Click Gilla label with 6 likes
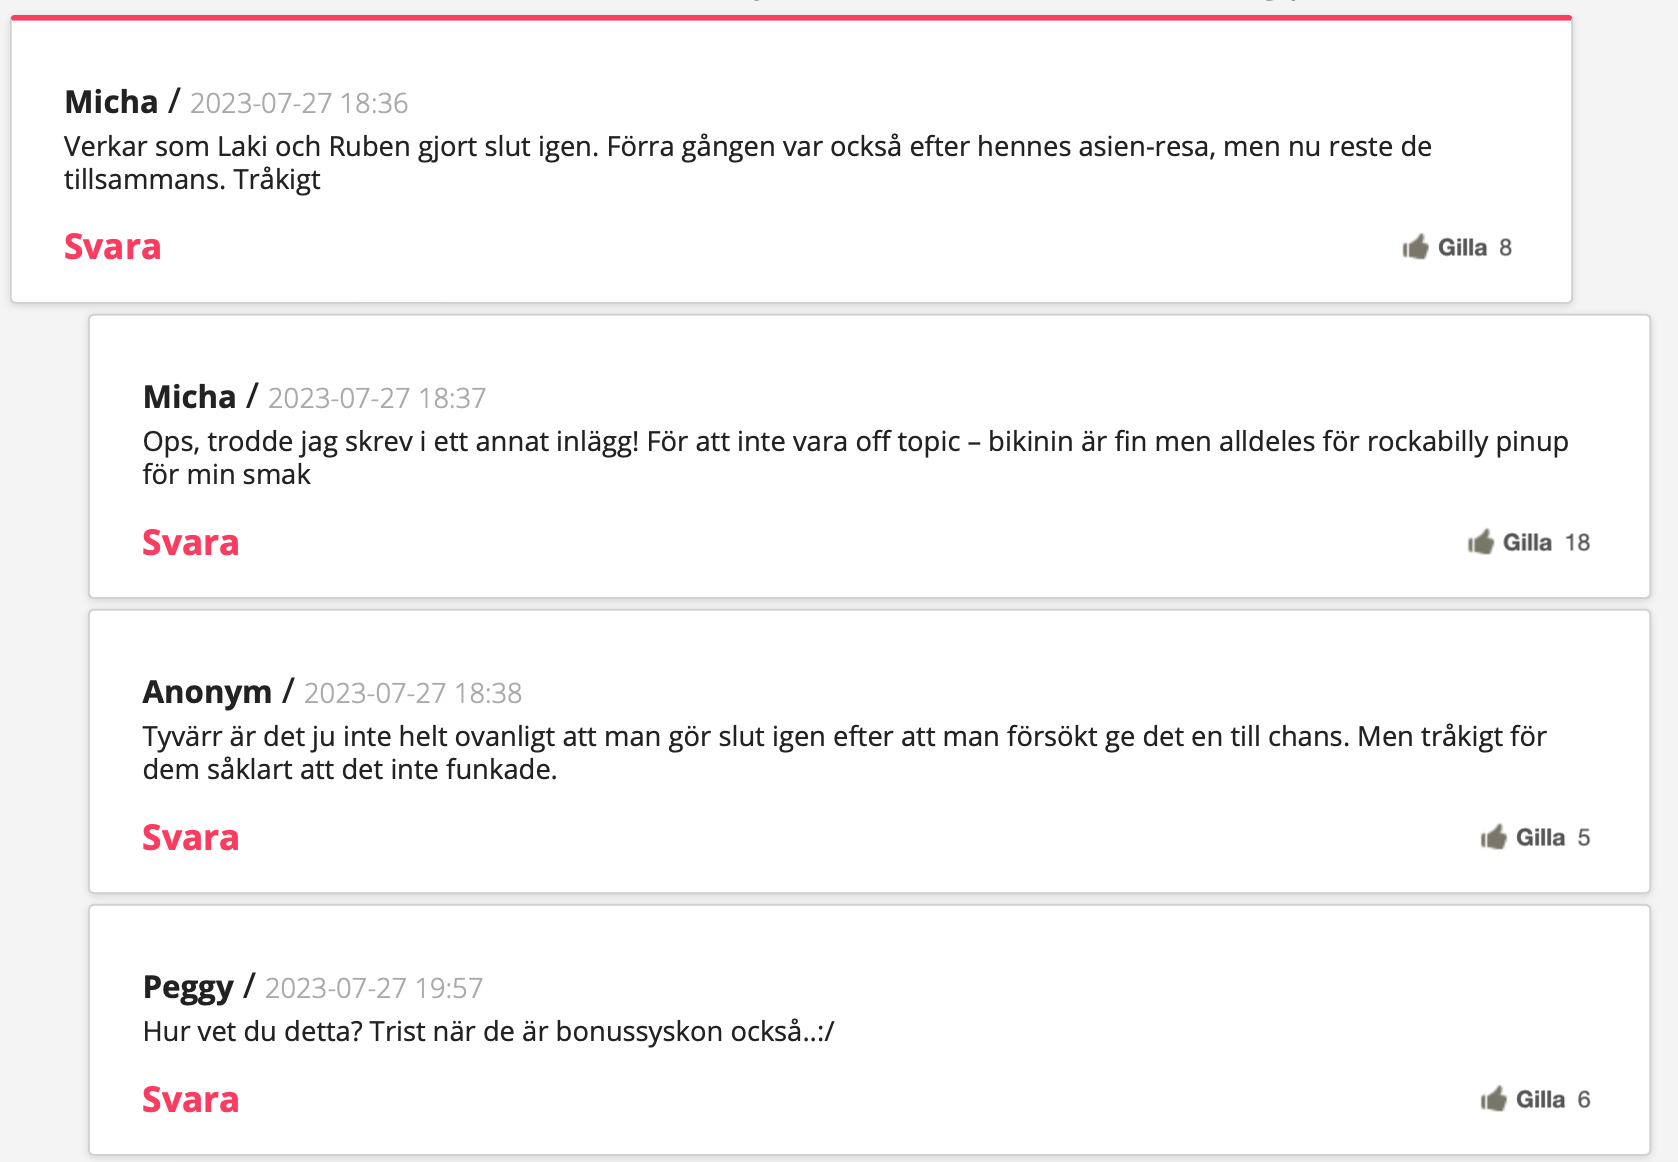1678x1162 pixels. tap(1540, 1099)
